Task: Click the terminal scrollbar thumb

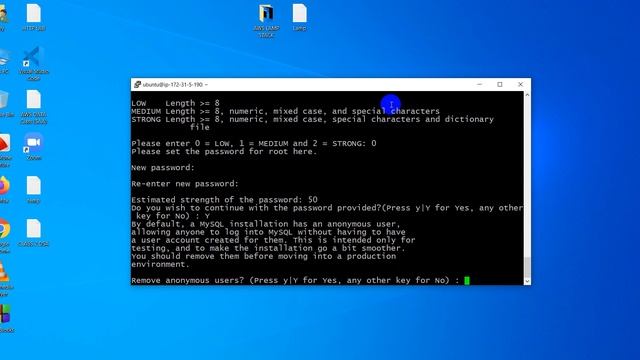Action: pyautogui.click(x=527, y=267)
